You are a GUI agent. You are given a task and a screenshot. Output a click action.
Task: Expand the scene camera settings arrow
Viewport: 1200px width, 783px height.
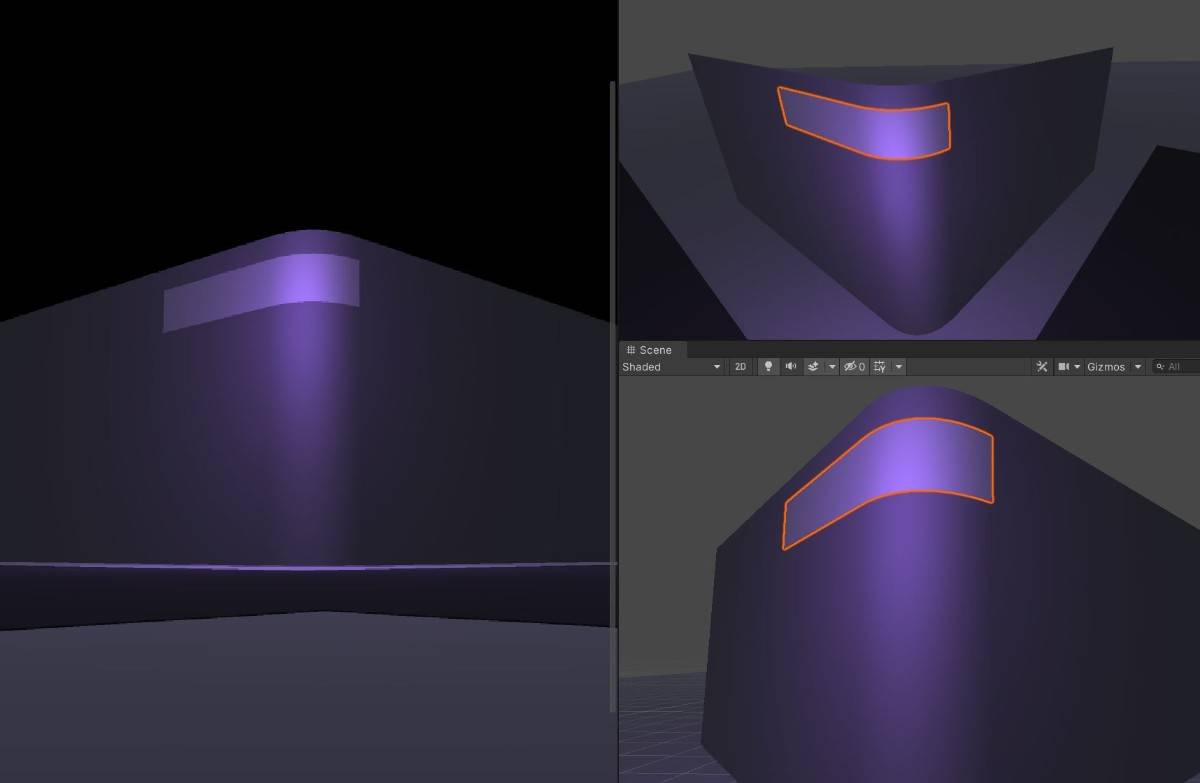click(x=1077, y=367)
